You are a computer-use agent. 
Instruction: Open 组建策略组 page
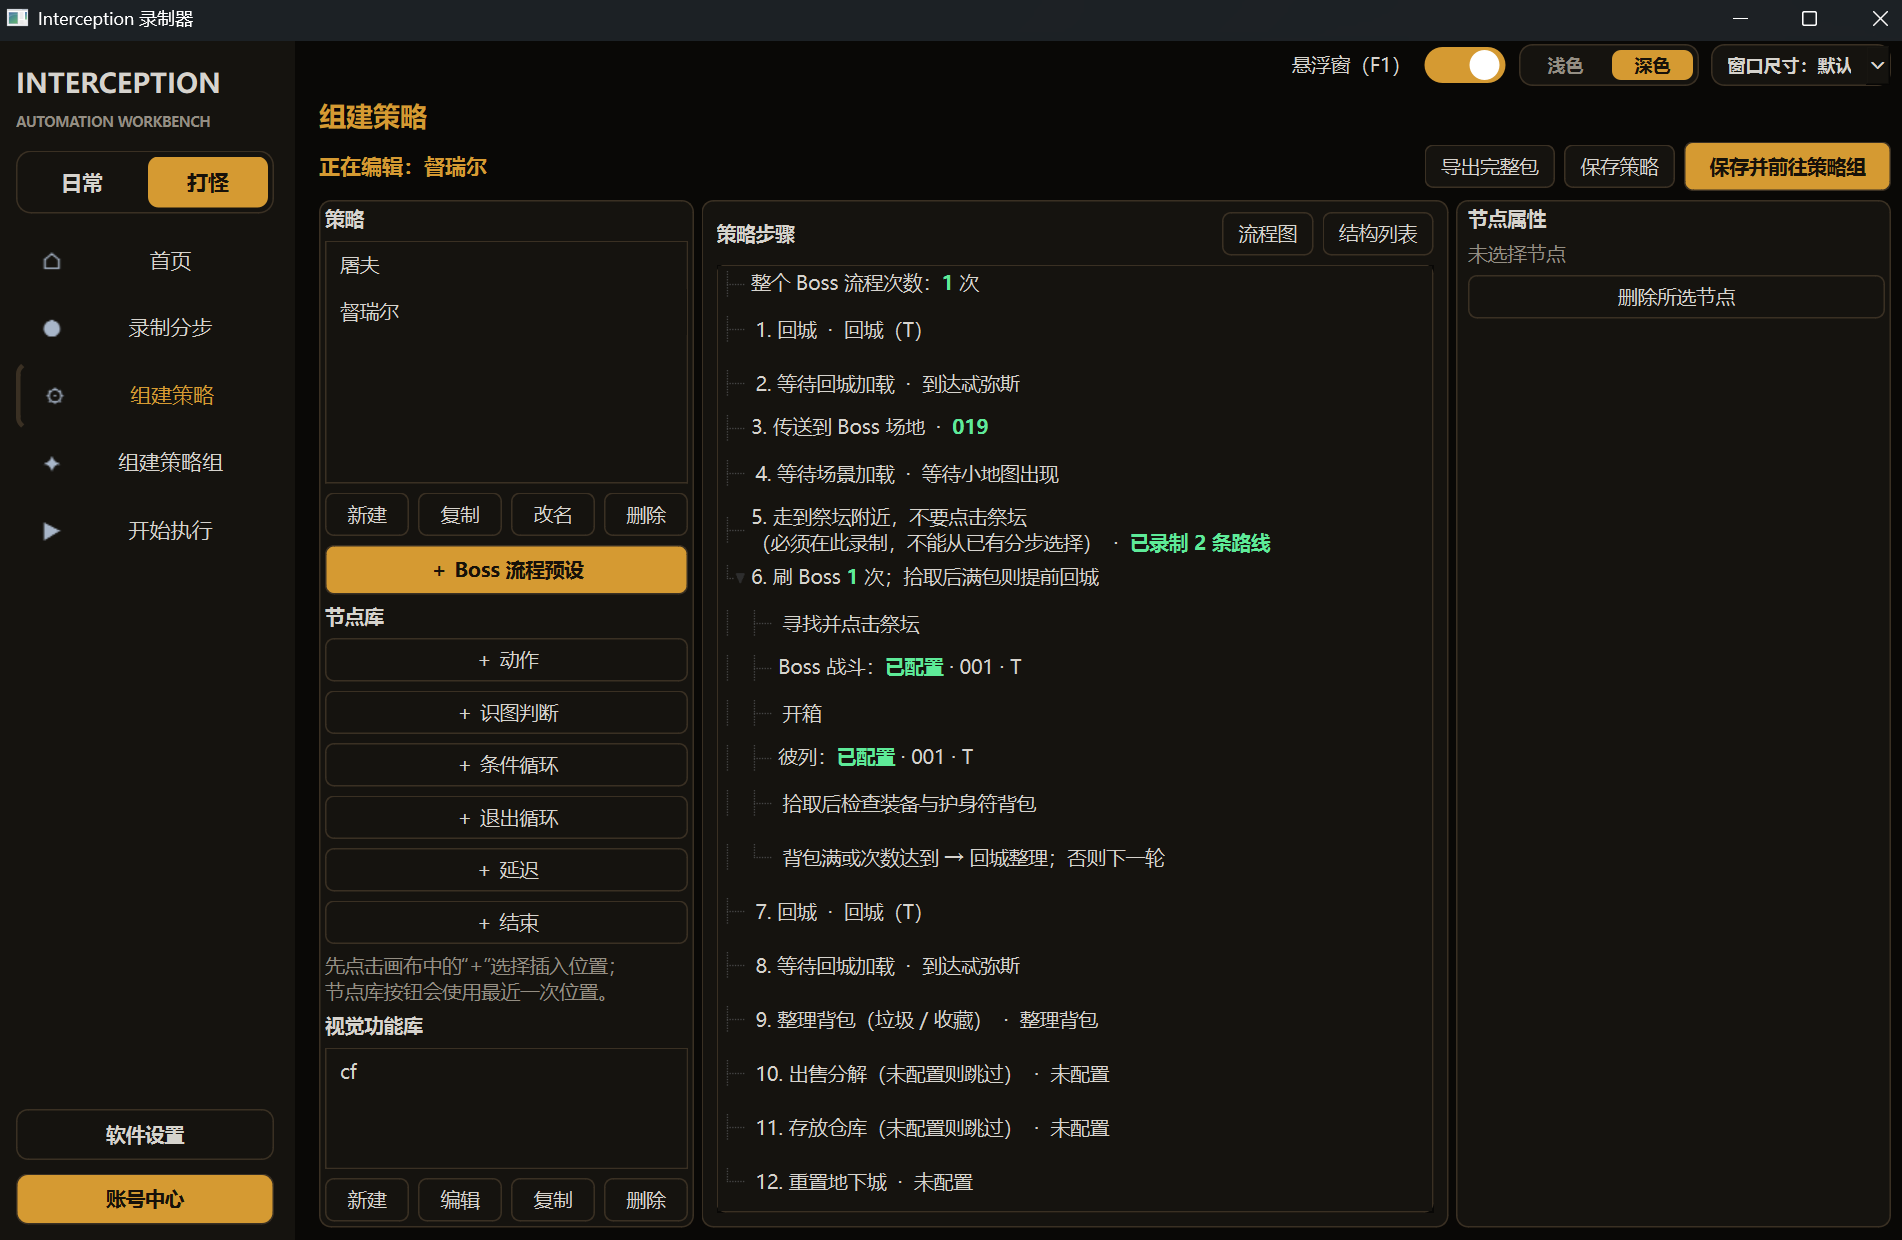pos(170,463)
